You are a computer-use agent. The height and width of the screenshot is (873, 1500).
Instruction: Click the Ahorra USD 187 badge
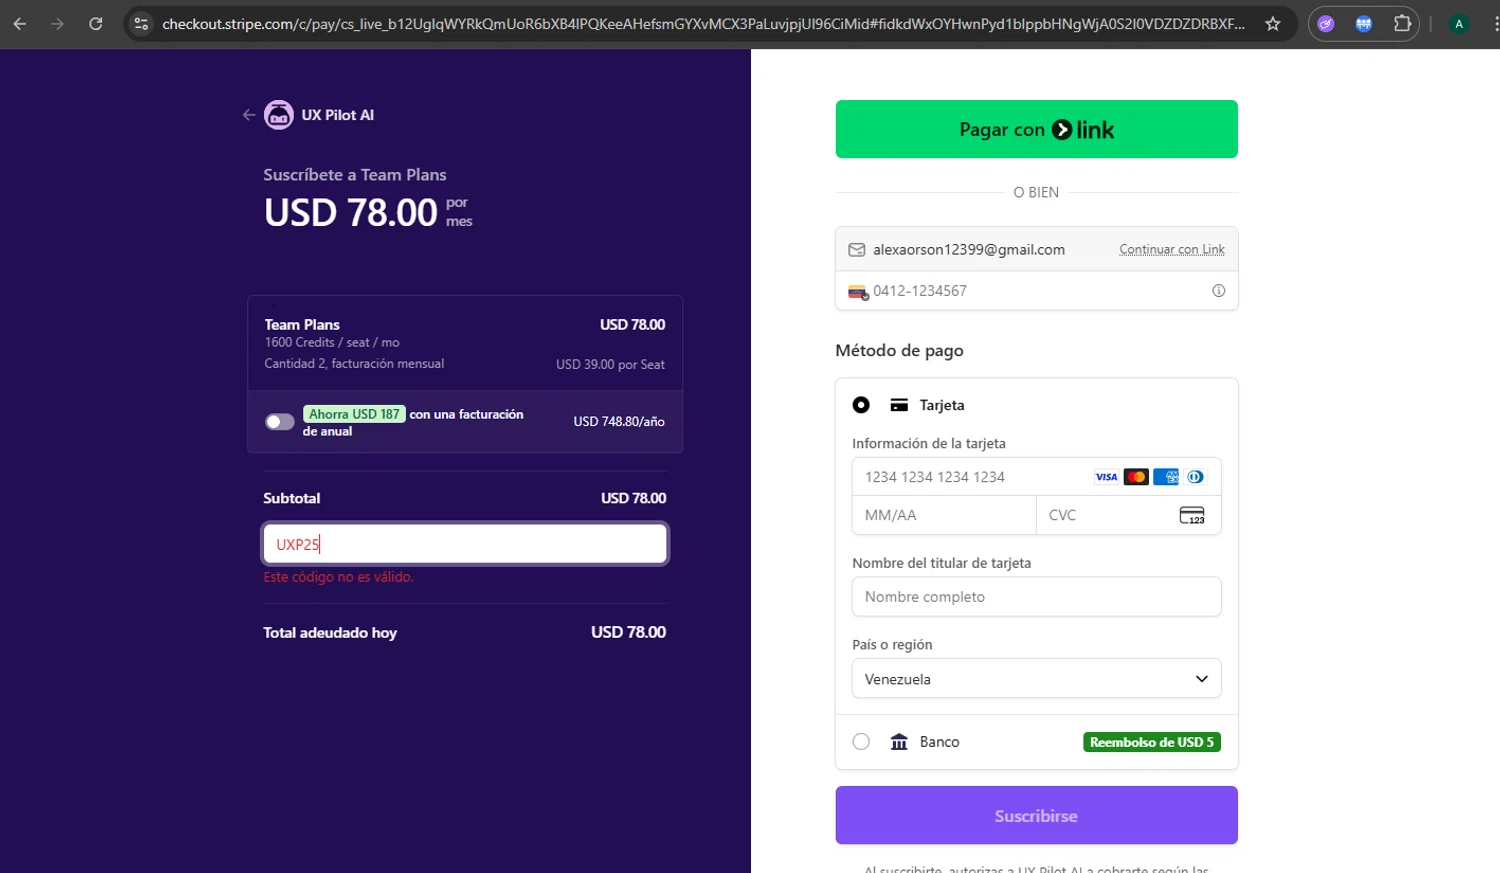click(354, 414)
